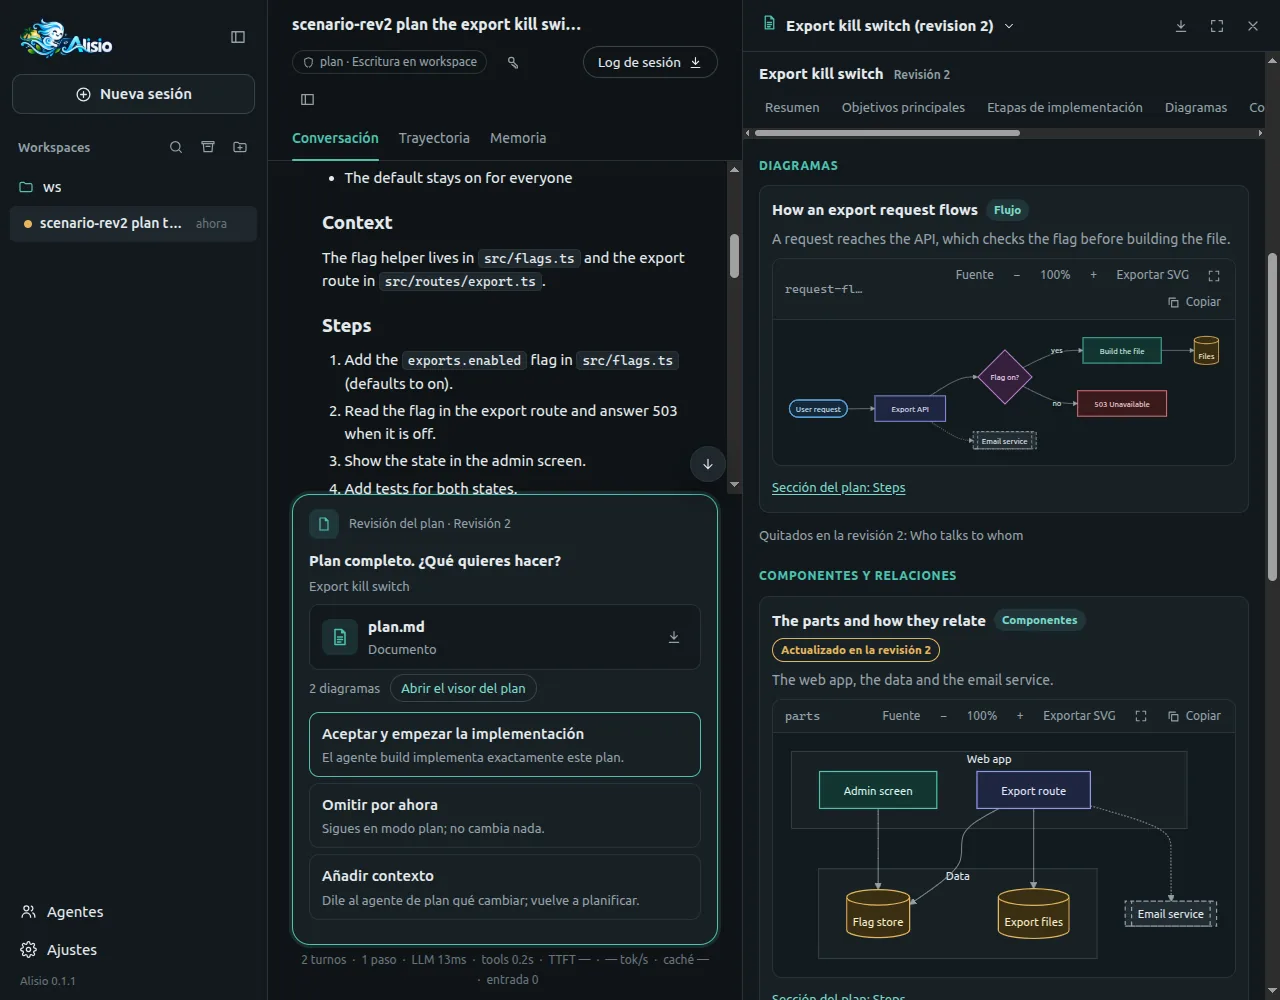Open the archive icon beside Workspaces
Viewport: 1280px width, 1000px height.
(208, 147)
